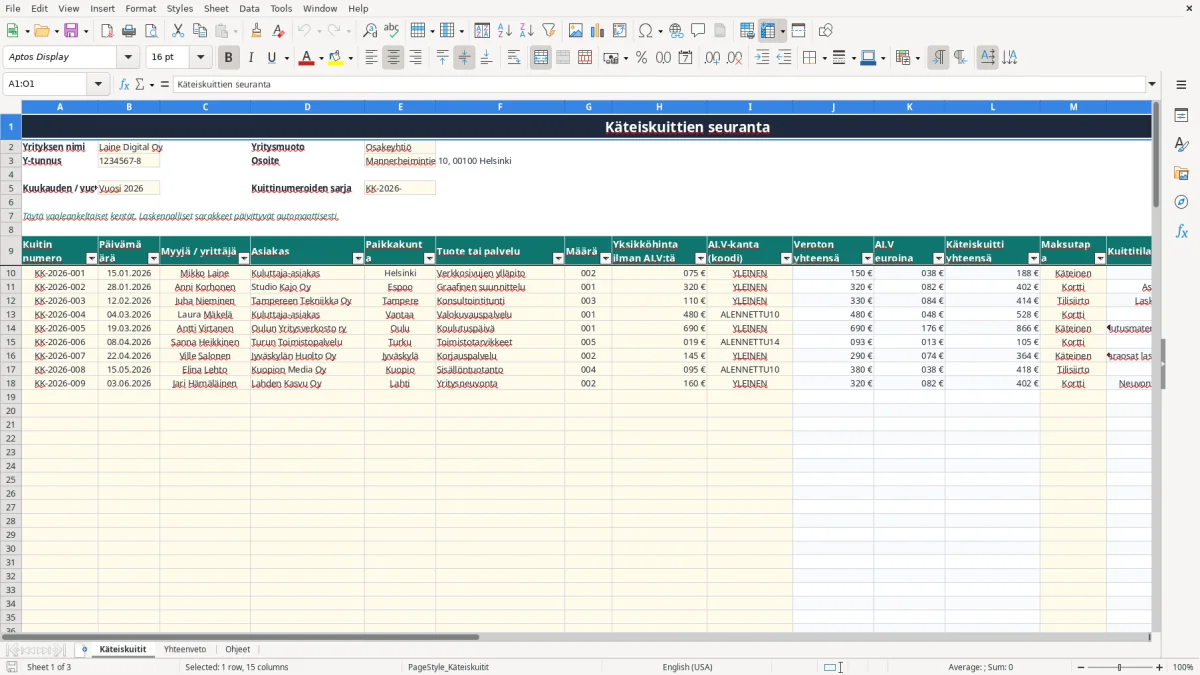This screenshot has width=1200, height=675.
Task: Insert a chart using toolbar icon
Action: point(598,31)
